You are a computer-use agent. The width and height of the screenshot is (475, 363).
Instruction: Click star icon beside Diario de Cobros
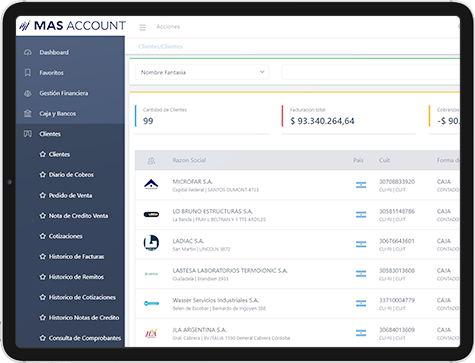[x=43, y=175]
